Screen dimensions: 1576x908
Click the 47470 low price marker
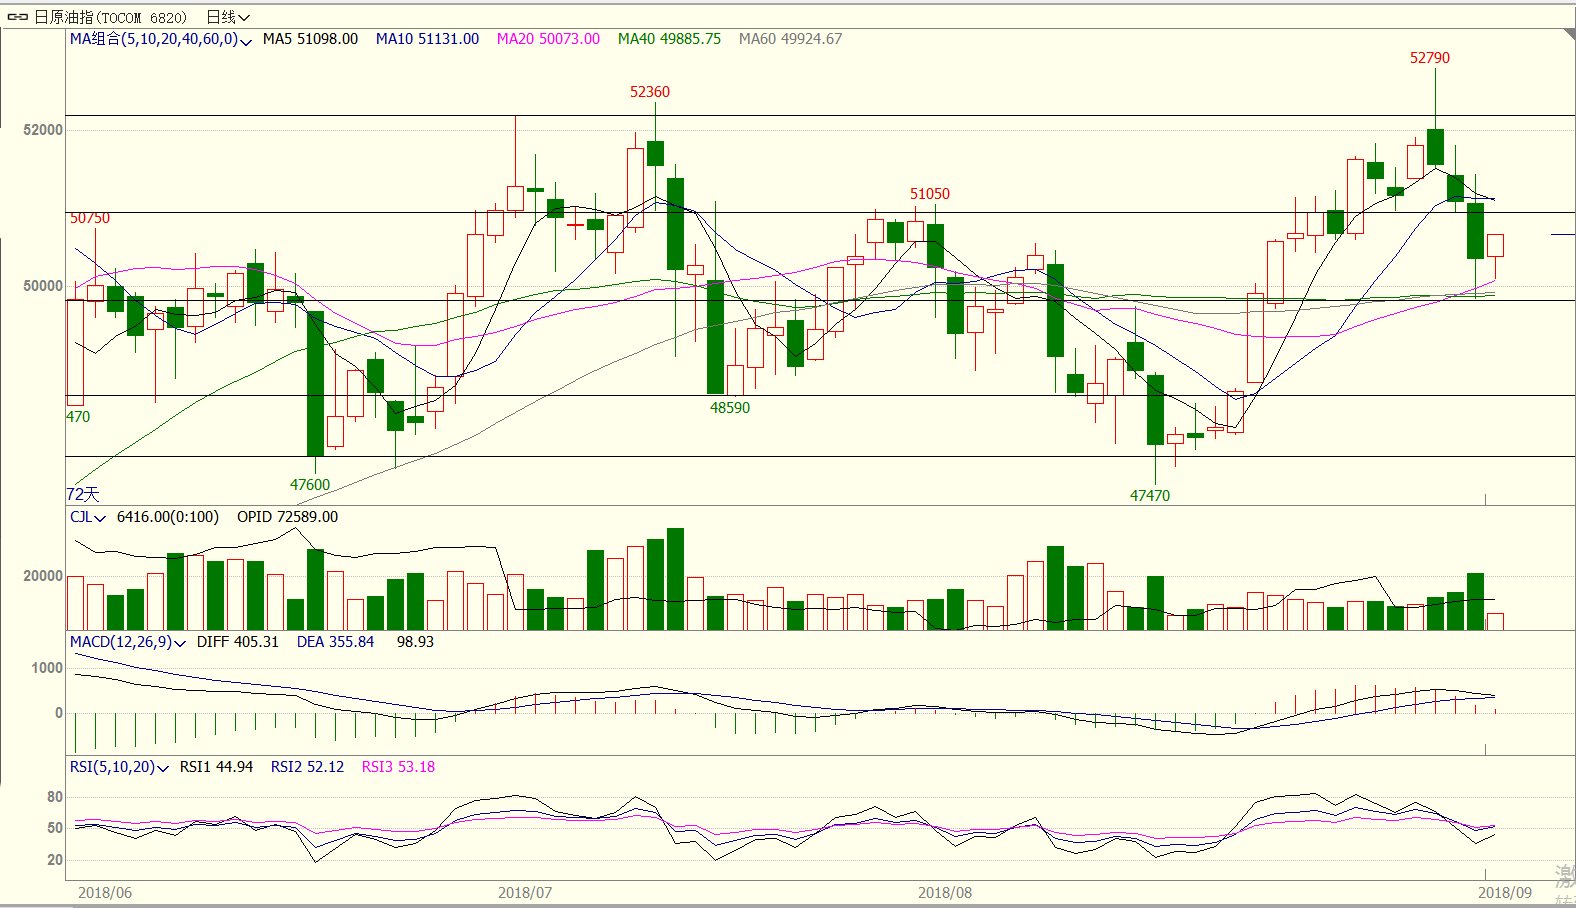(x=1149, y=495)
